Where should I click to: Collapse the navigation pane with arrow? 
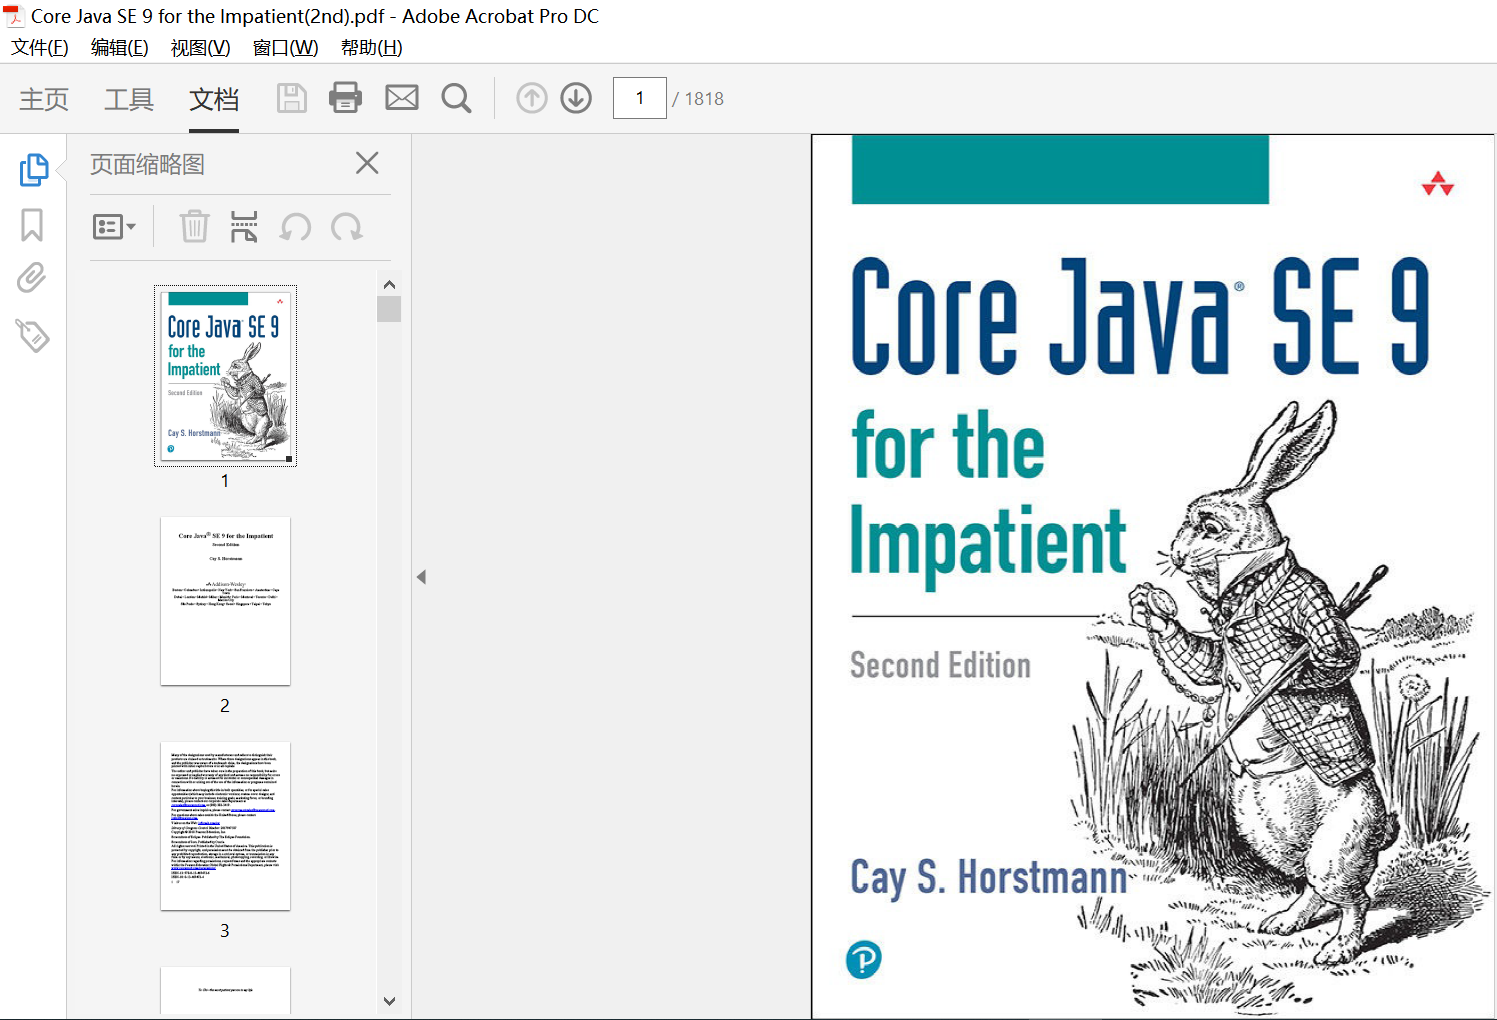[421, 577]
